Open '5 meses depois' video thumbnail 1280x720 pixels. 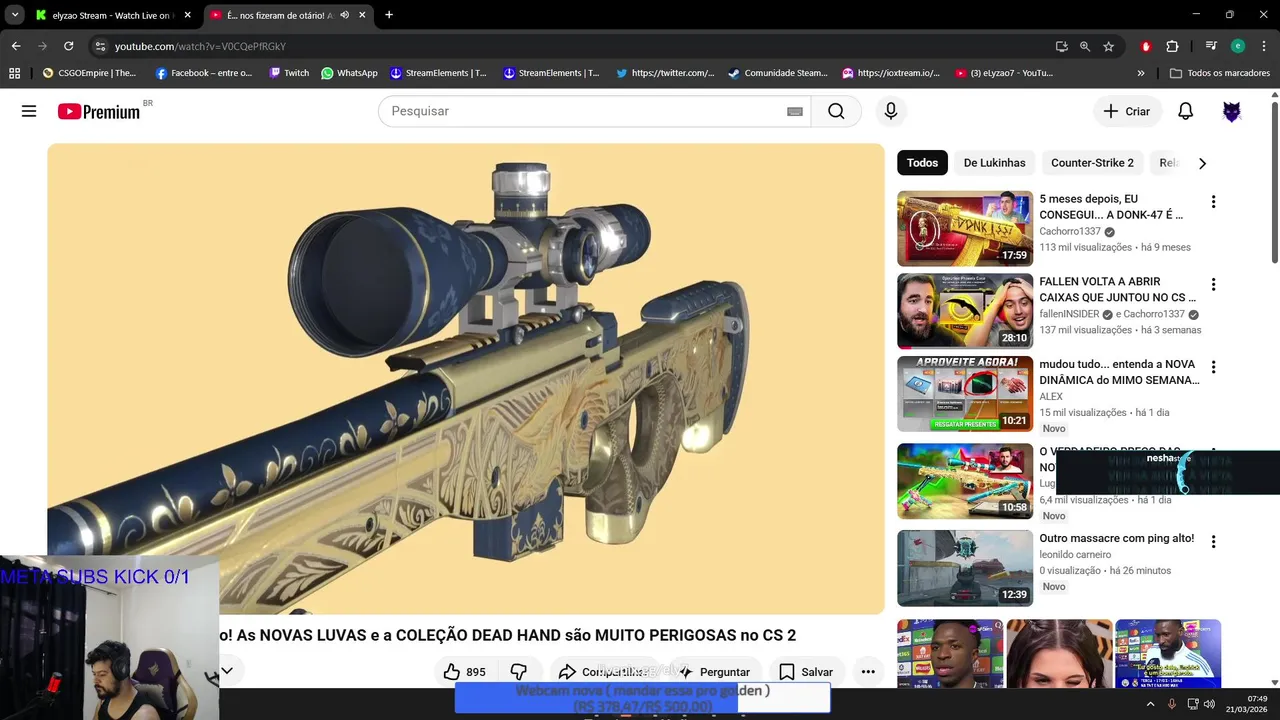pos(965,228)
